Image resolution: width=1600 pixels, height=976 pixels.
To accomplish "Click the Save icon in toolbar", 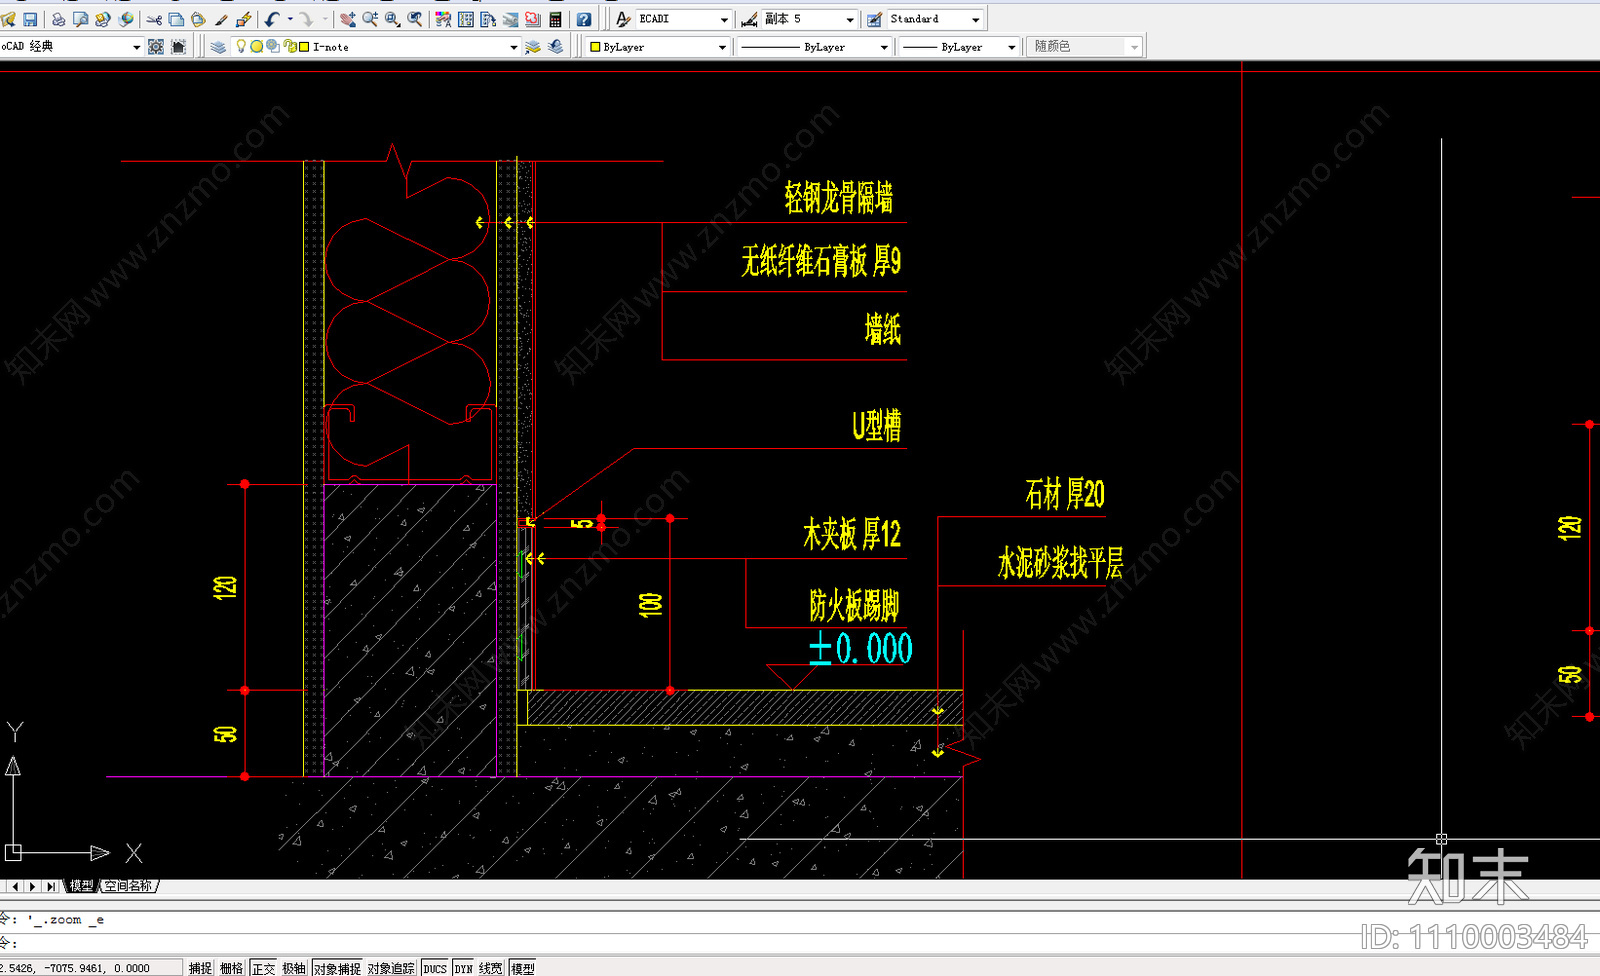I will (x=30, y=19).
